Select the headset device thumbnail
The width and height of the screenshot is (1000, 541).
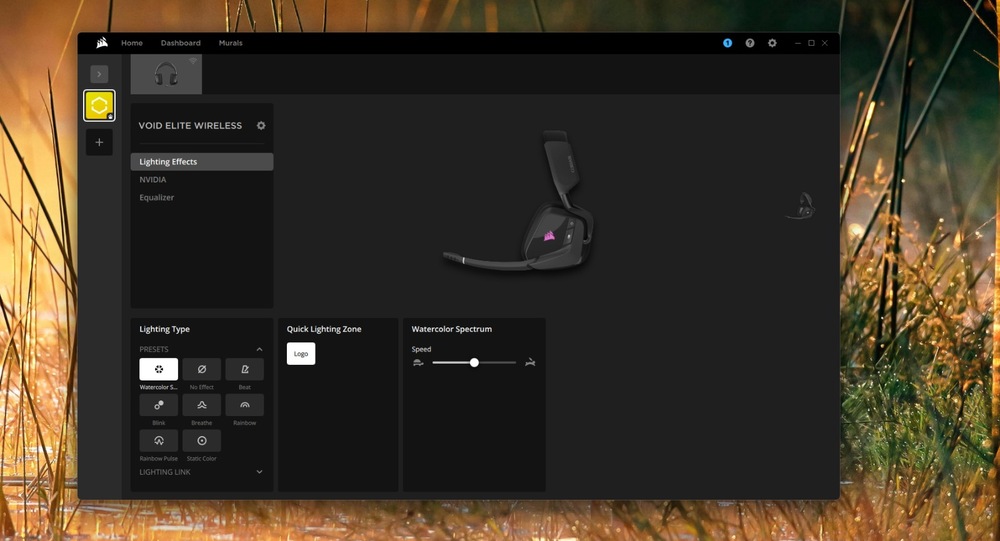click(166, 74)
